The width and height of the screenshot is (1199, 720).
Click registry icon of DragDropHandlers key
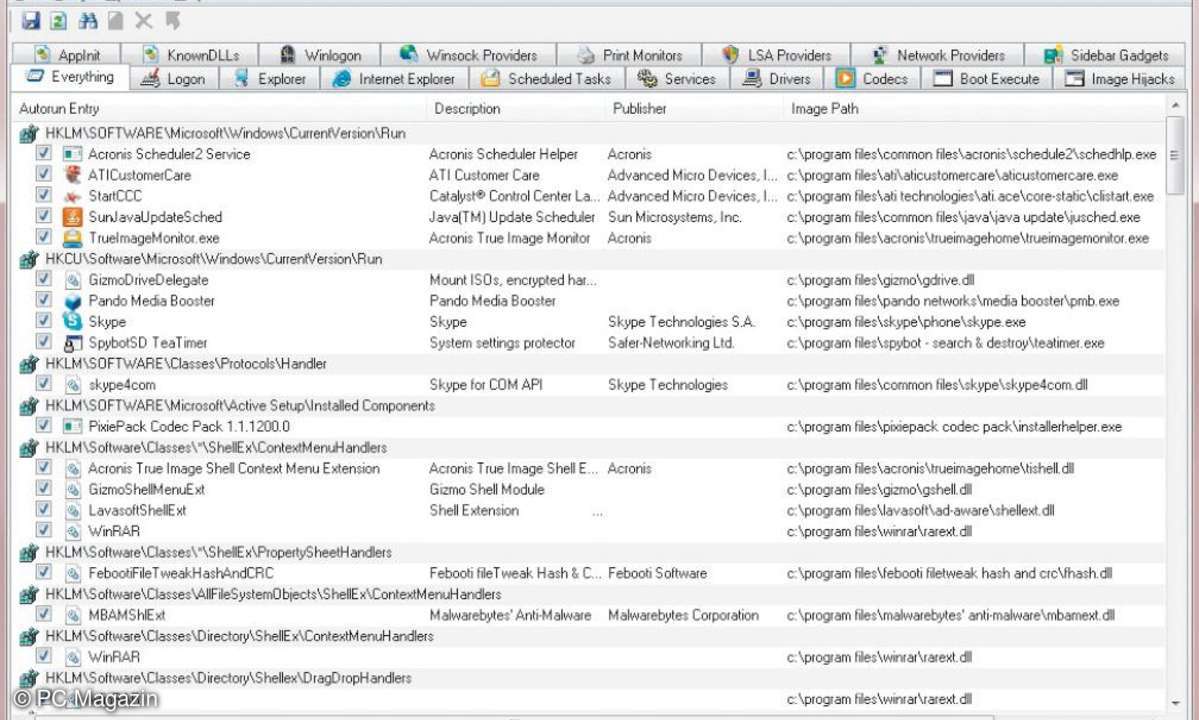29,678
